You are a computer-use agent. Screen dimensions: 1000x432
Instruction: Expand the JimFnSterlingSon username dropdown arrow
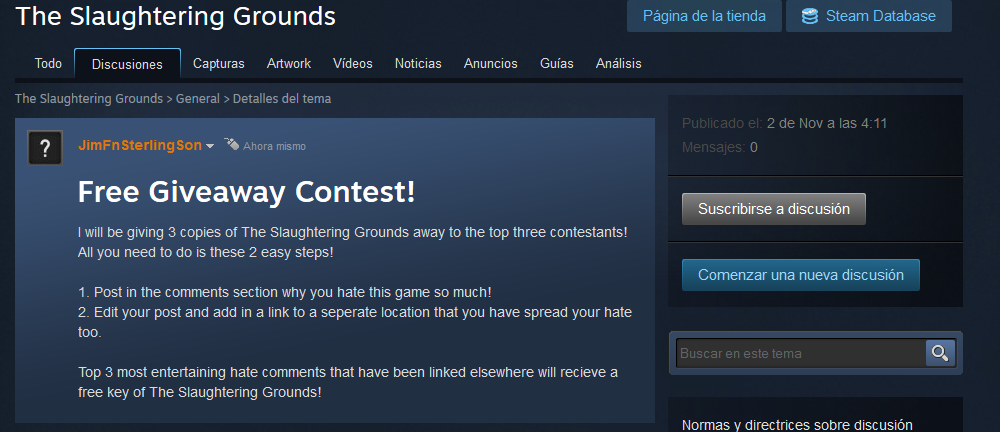coord(209,146)
